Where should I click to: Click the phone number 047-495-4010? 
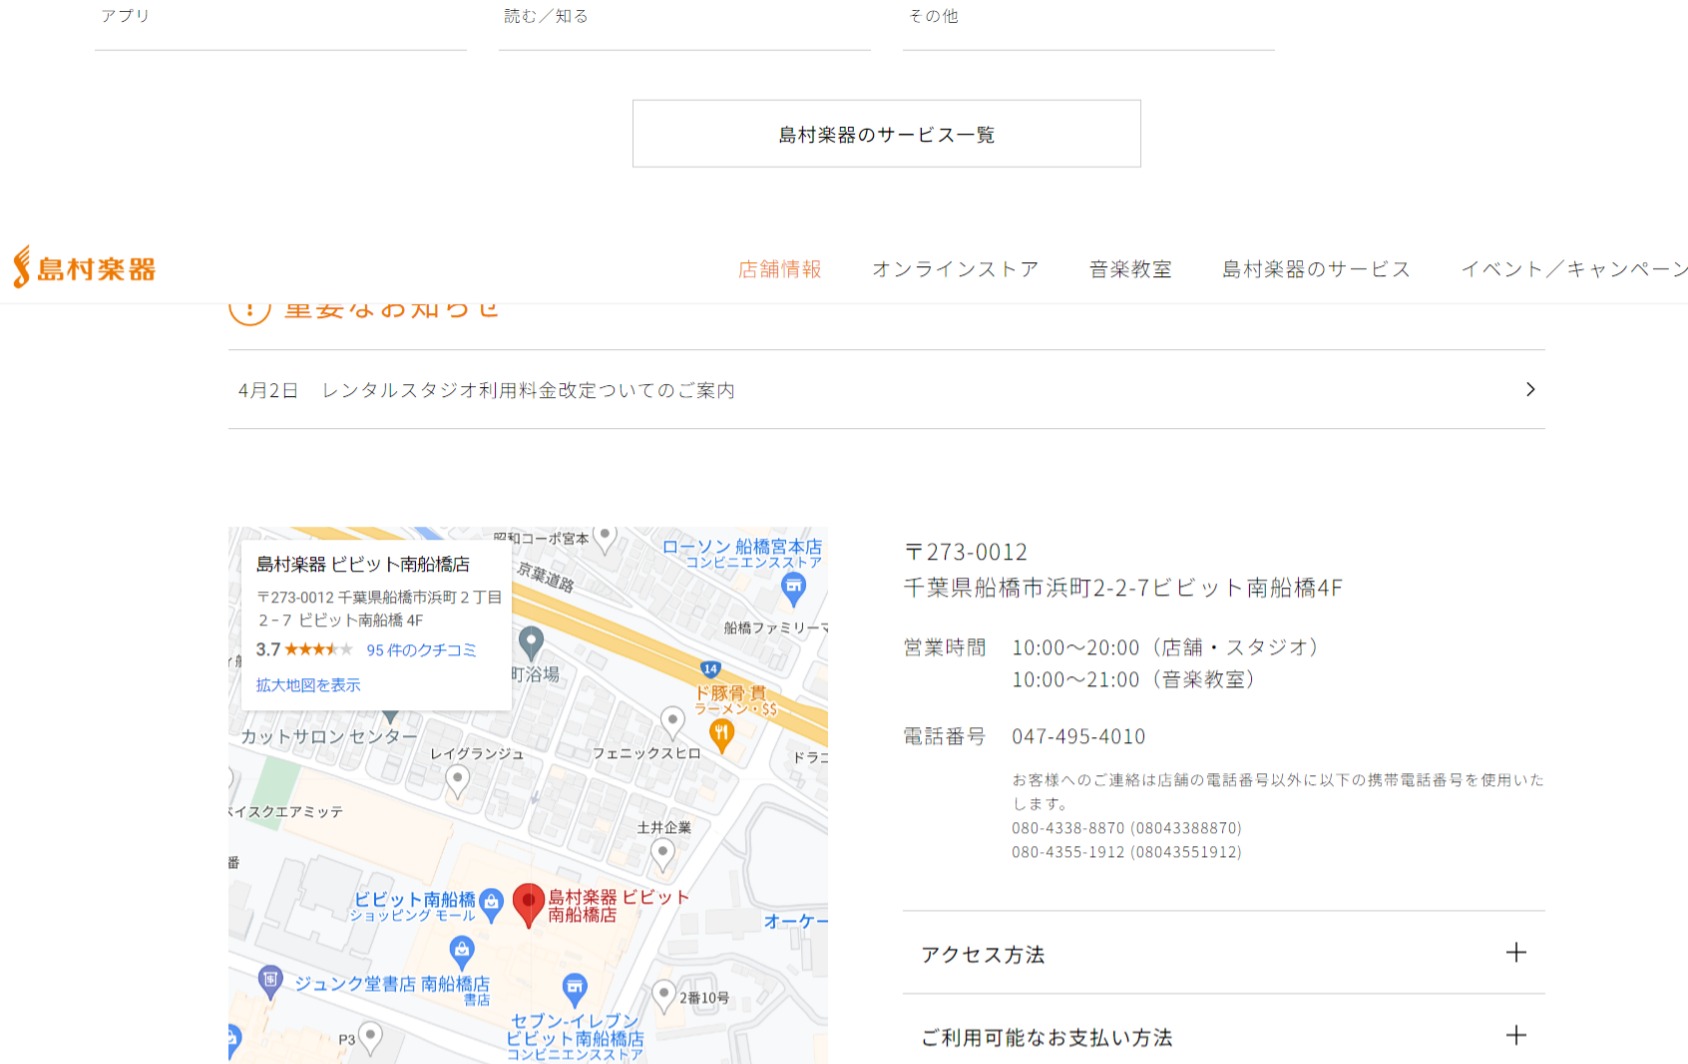(x=1078, y=737)
